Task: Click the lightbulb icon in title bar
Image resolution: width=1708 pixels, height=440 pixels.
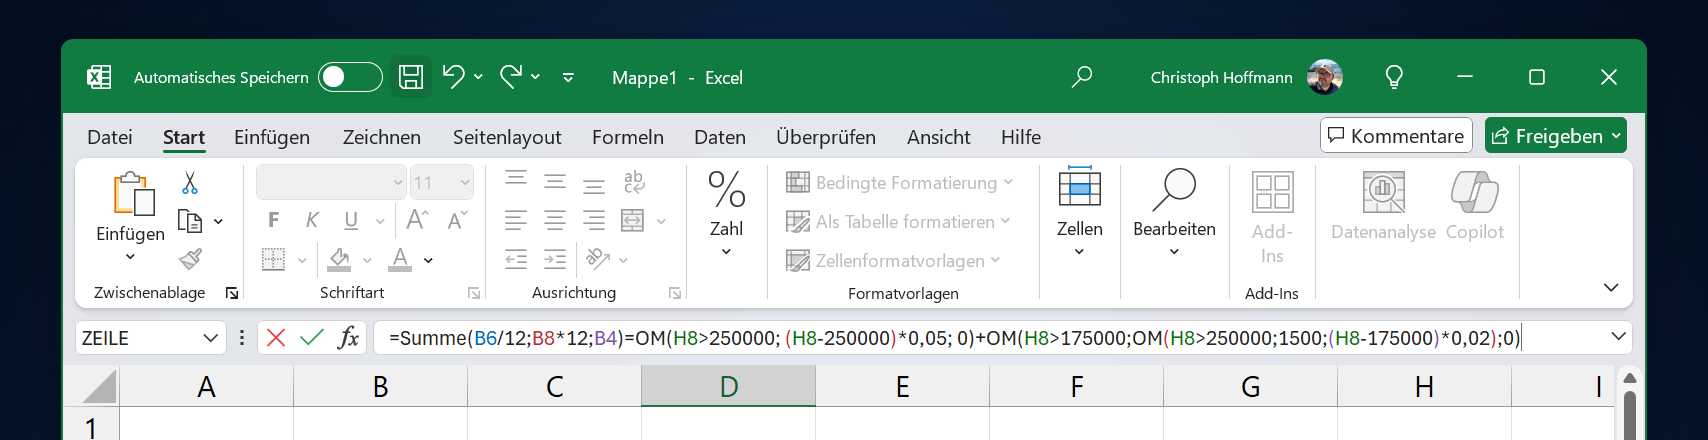Action: point(1394,77)
